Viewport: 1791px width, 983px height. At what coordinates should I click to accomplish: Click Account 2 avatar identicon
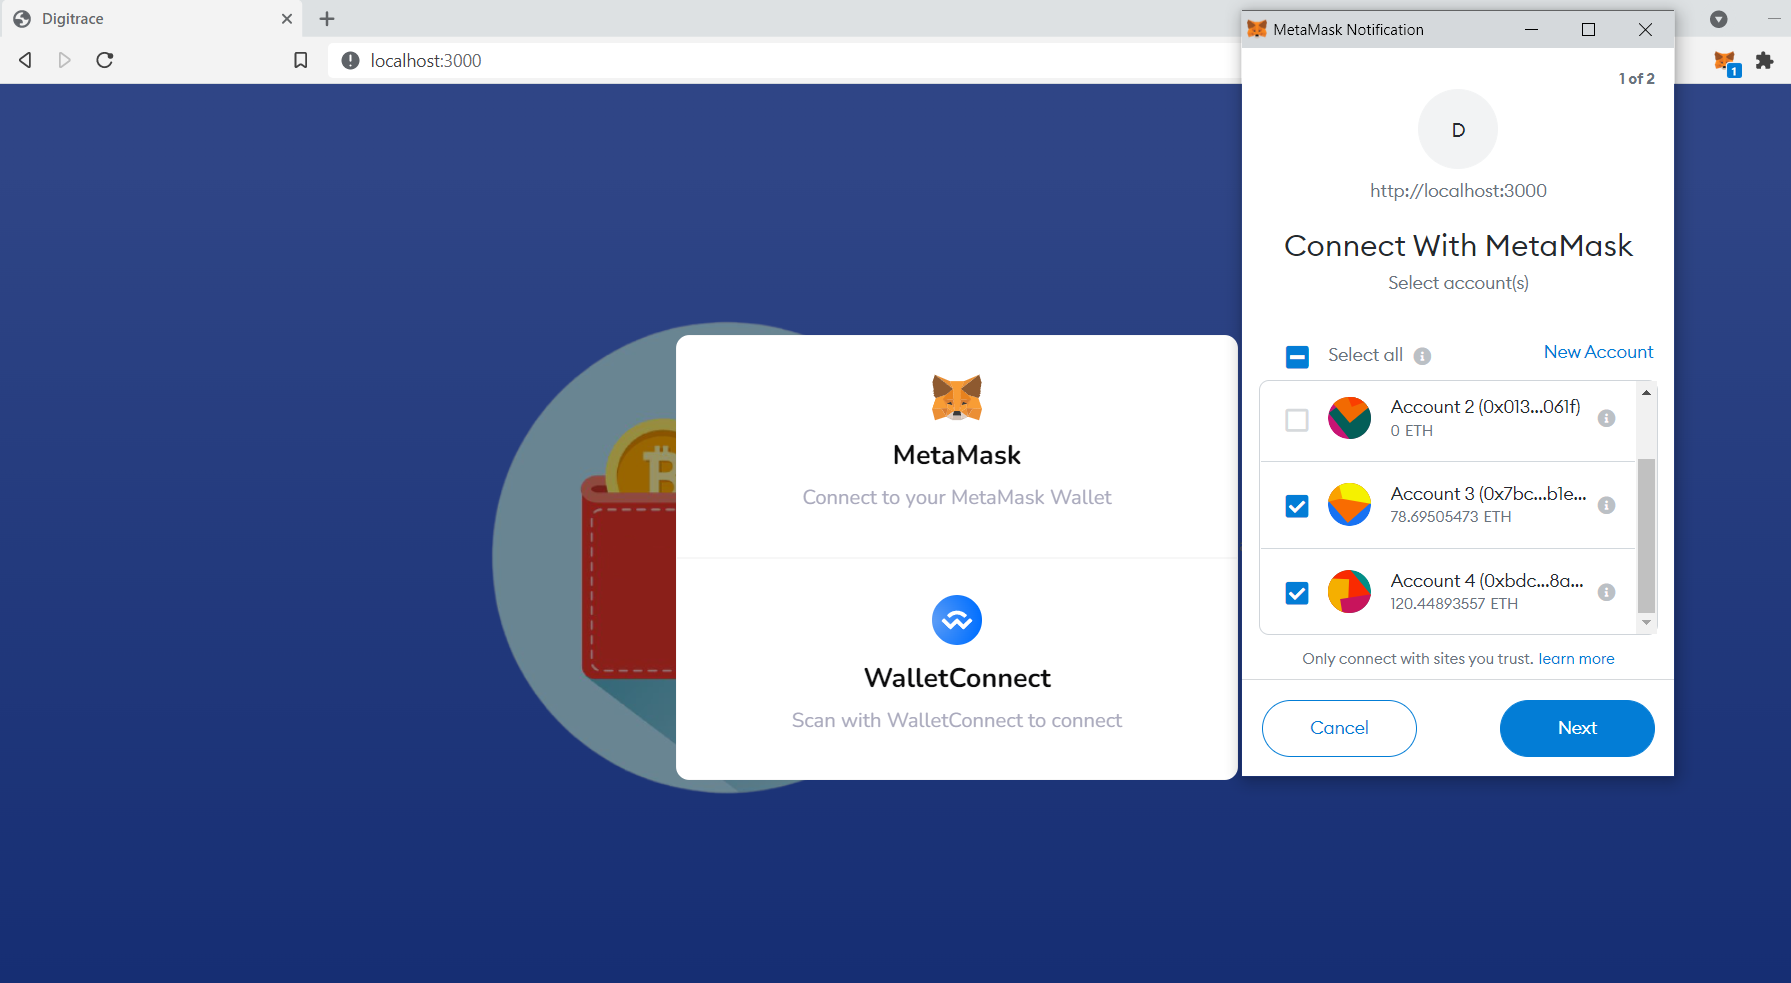(x=1349, y=418)
